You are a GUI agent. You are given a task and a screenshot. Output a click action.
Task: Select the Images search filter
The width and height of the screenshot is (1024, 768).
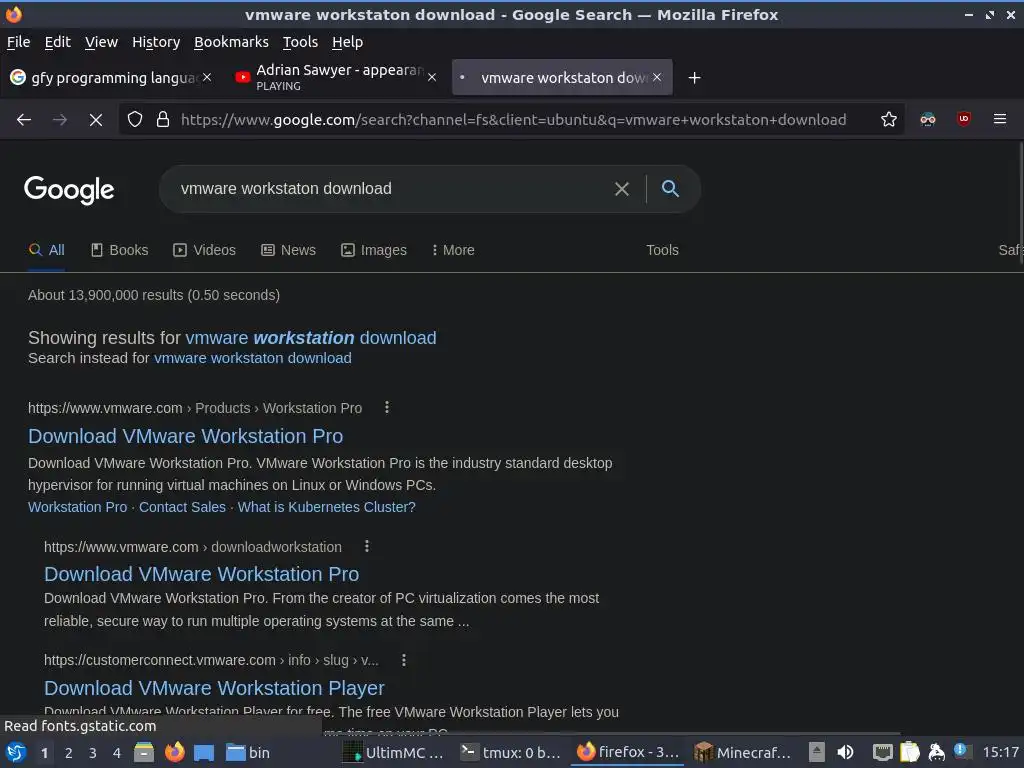(374, 250)
